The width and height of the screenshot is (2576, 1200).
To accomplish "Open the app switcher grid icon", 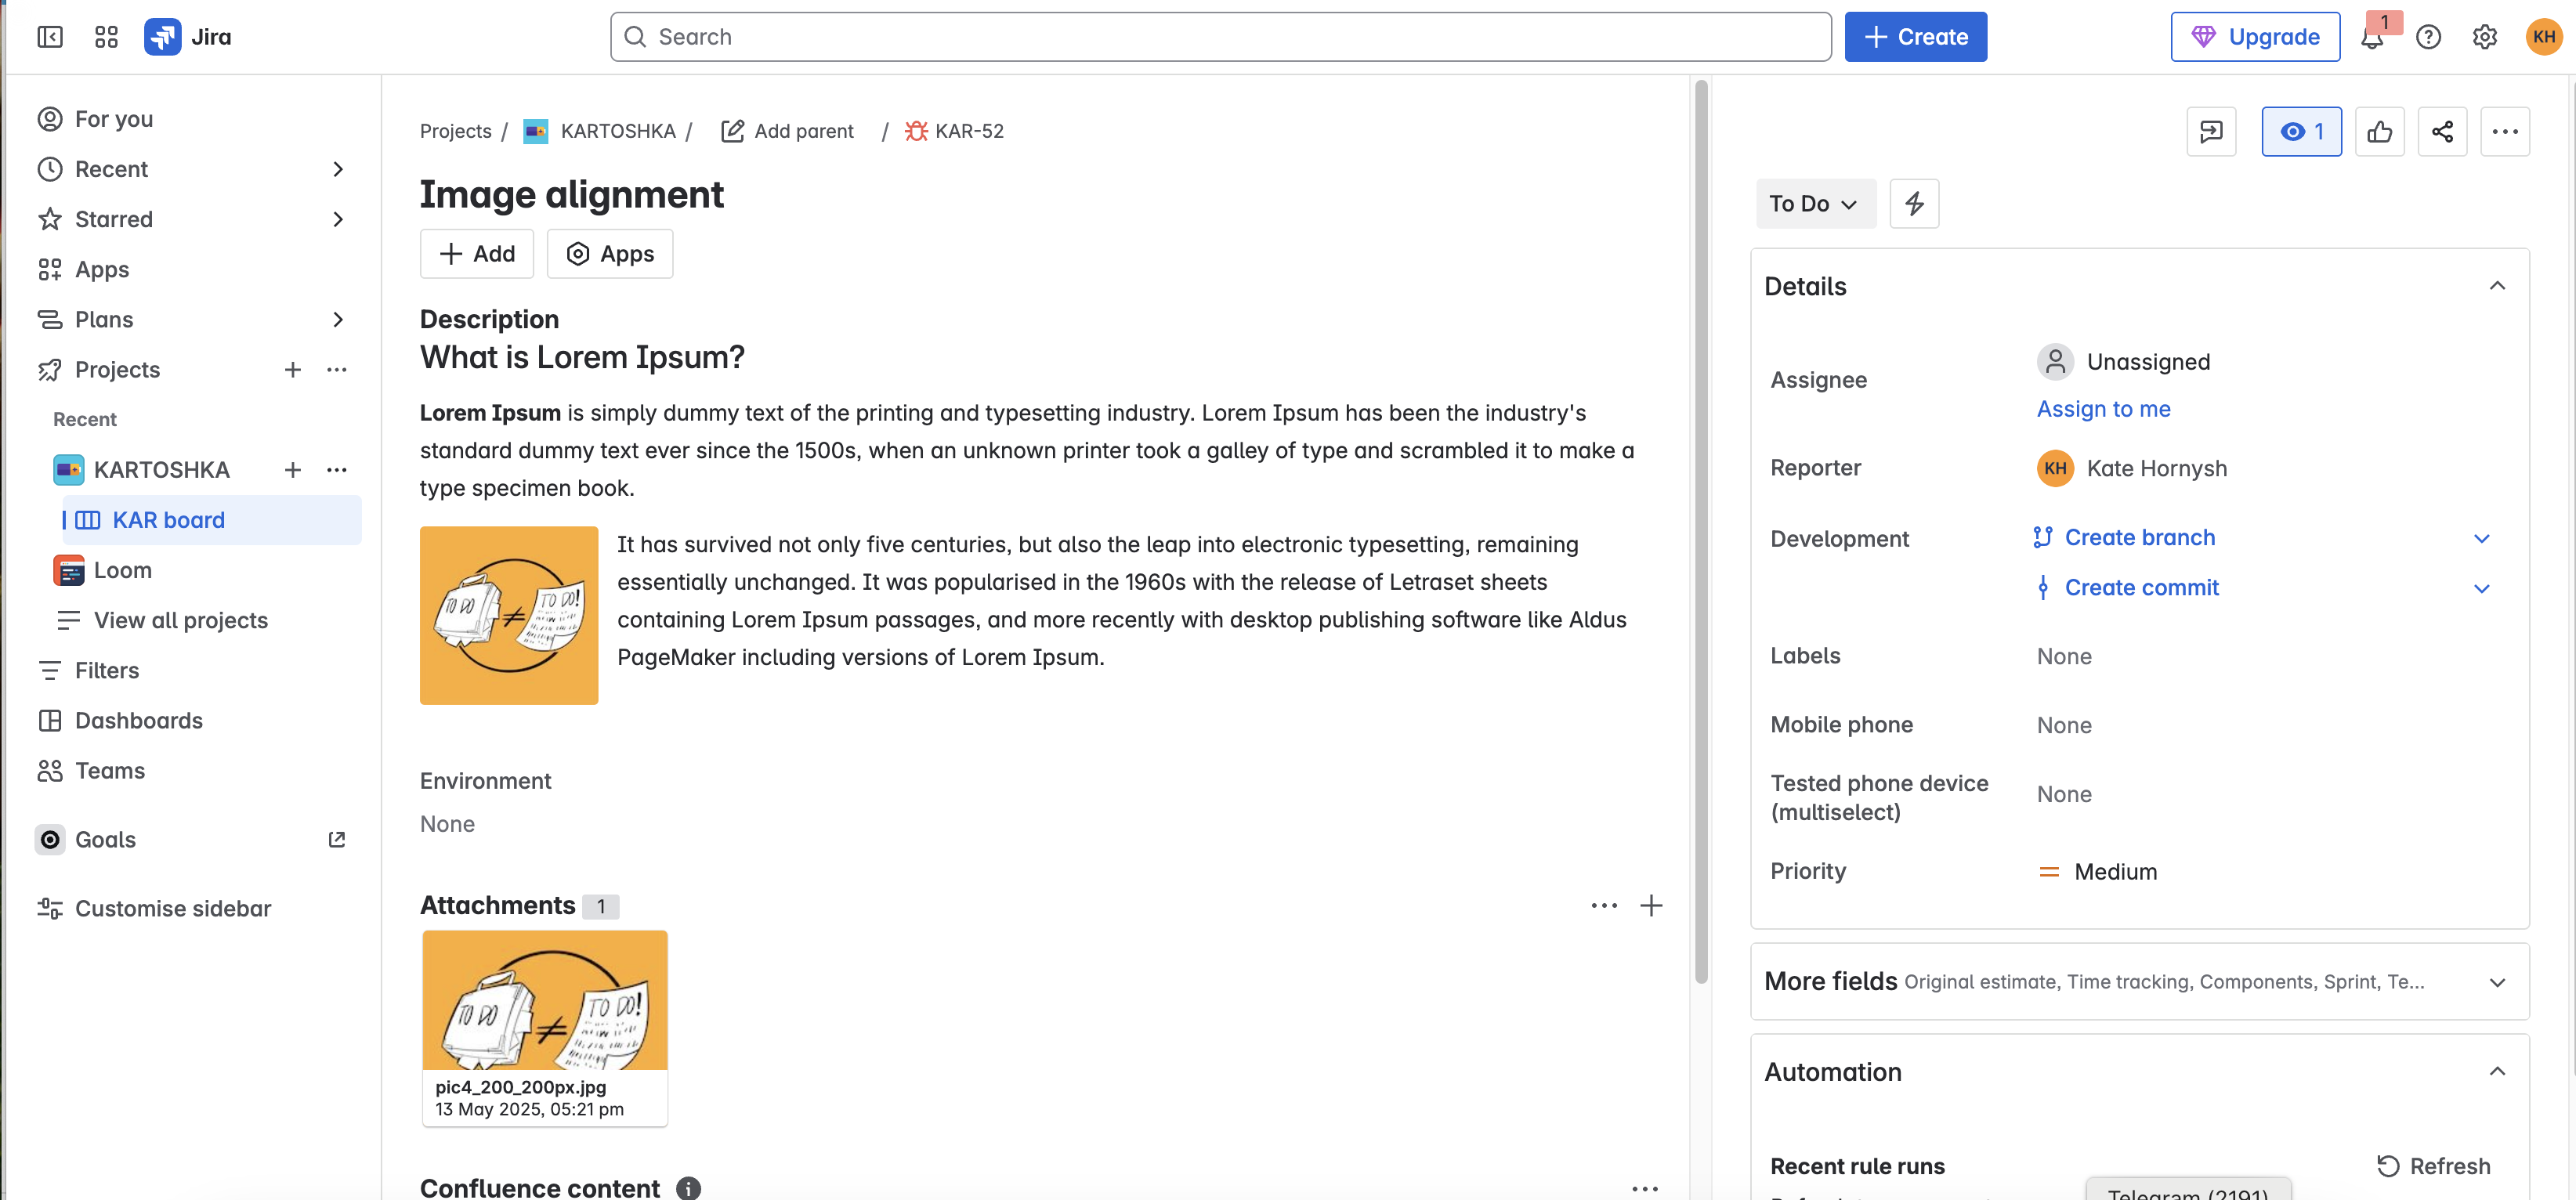I will (106, 37).
